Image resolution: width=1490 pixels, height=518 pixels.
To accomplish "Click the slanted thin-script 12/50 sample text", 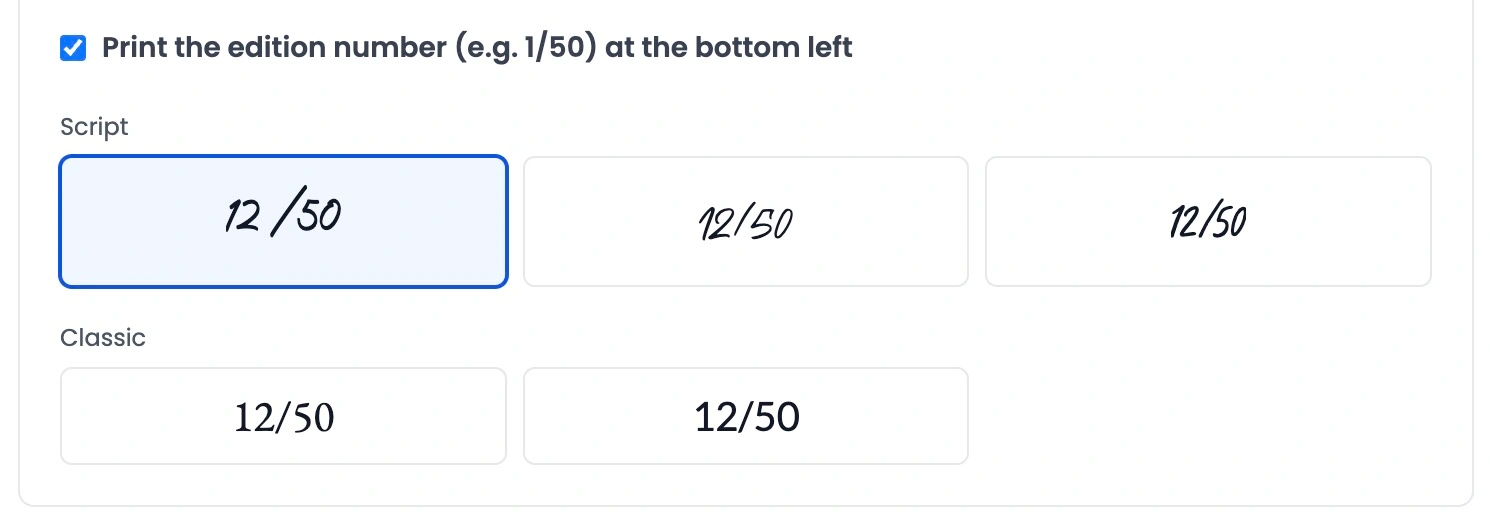I will click(746, 224).
